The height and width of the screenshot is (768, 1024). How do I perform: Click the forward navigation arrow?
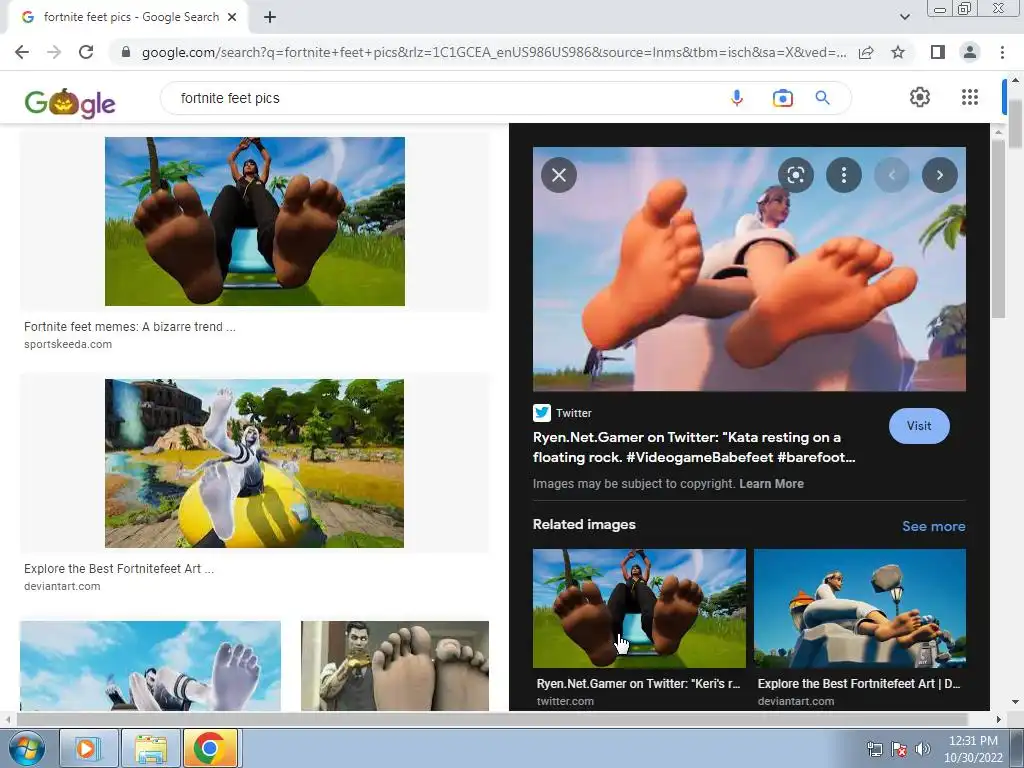tap(54, 52)
